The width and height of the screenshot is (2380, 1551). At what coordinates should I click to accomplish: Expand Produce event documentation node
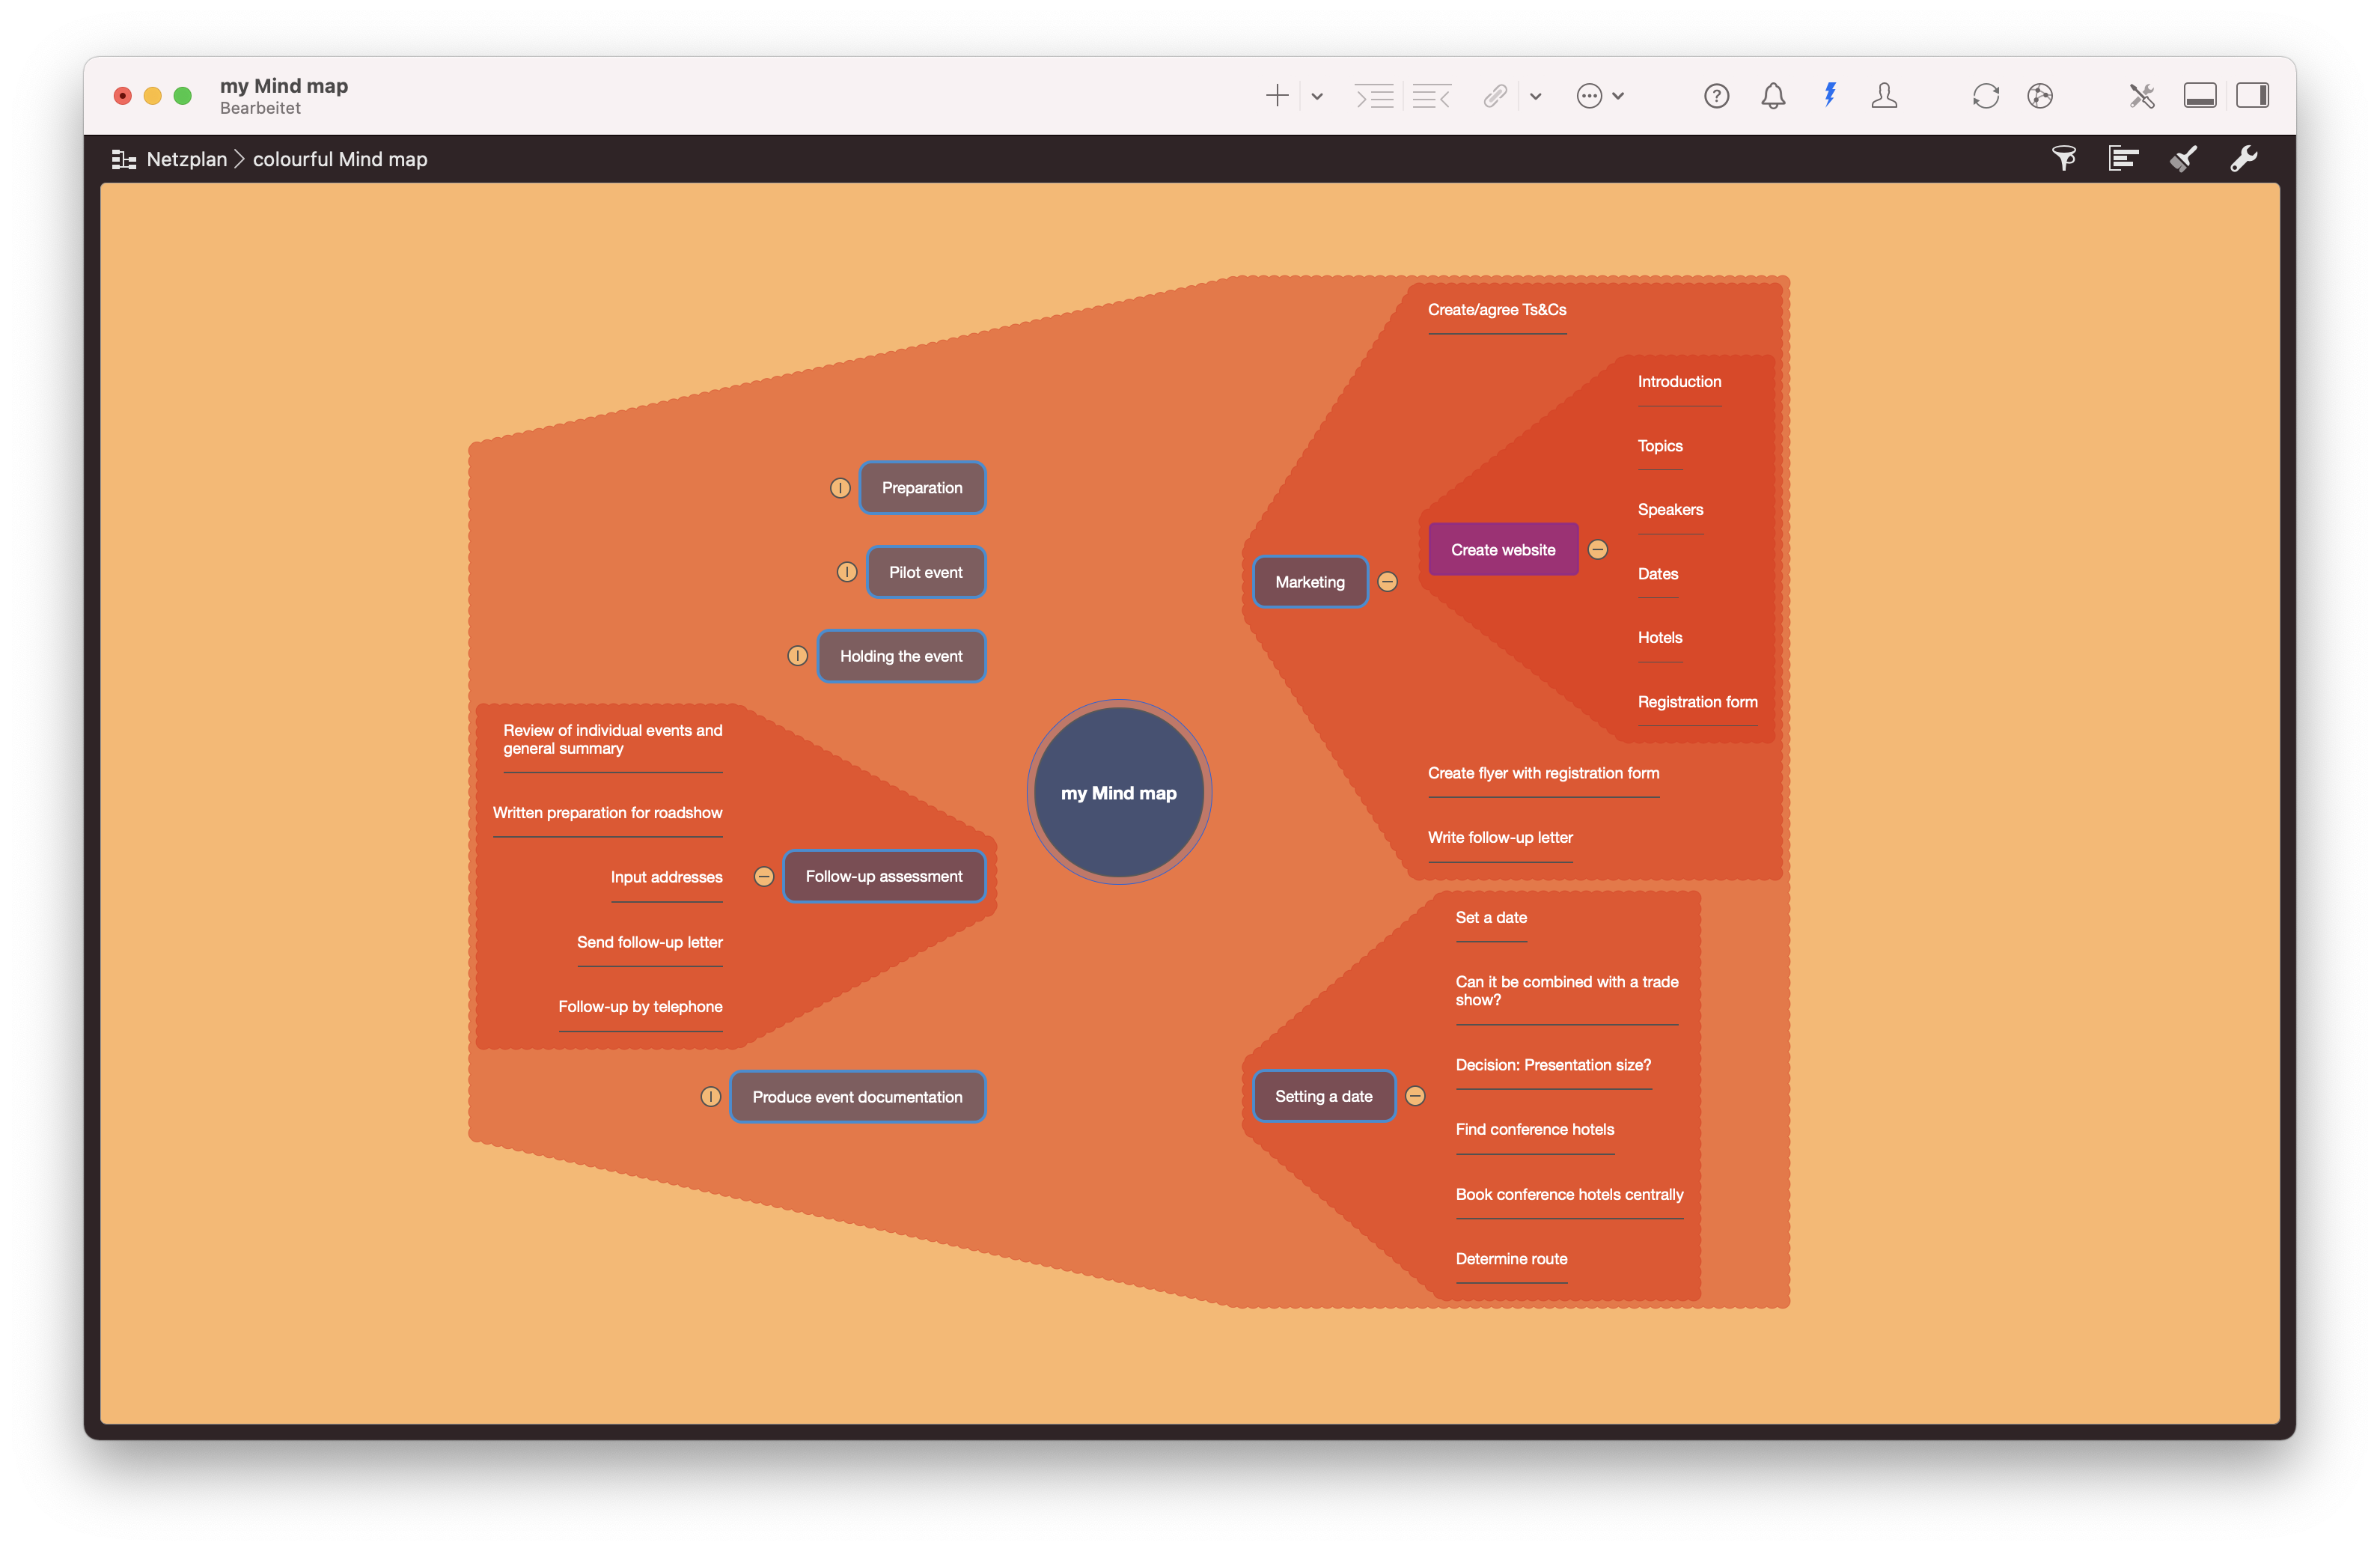pyautogui.click(x=710, y=1097)
